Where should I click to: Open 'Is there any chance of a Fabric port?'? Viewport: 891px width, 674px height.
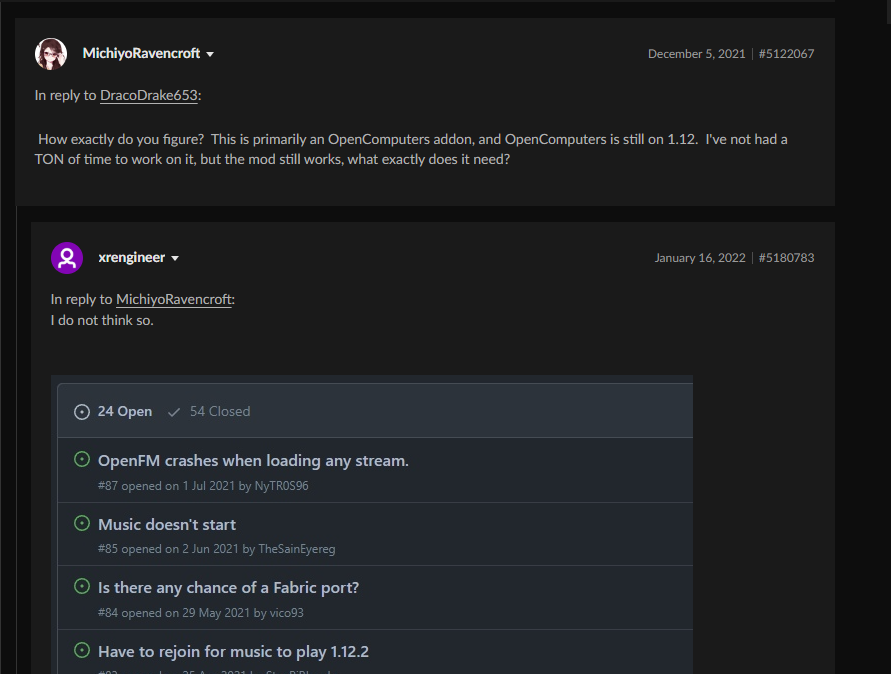click(228, 588)
